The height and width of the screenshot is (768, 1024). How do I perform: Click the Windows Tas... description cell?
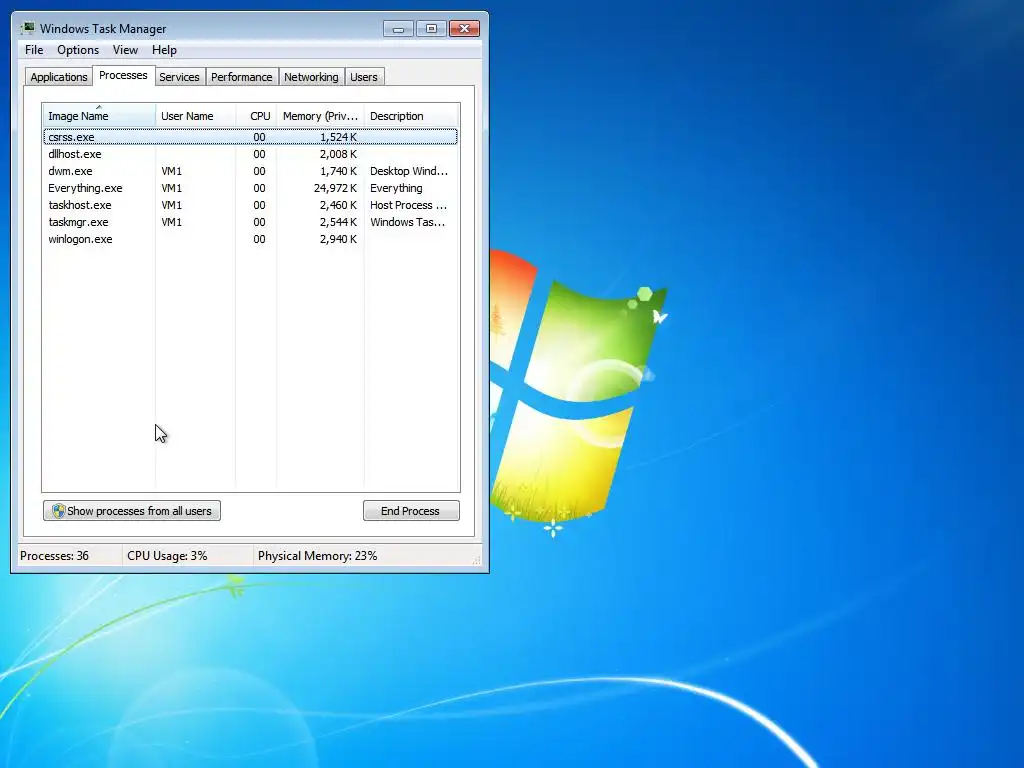pos(408,222)
